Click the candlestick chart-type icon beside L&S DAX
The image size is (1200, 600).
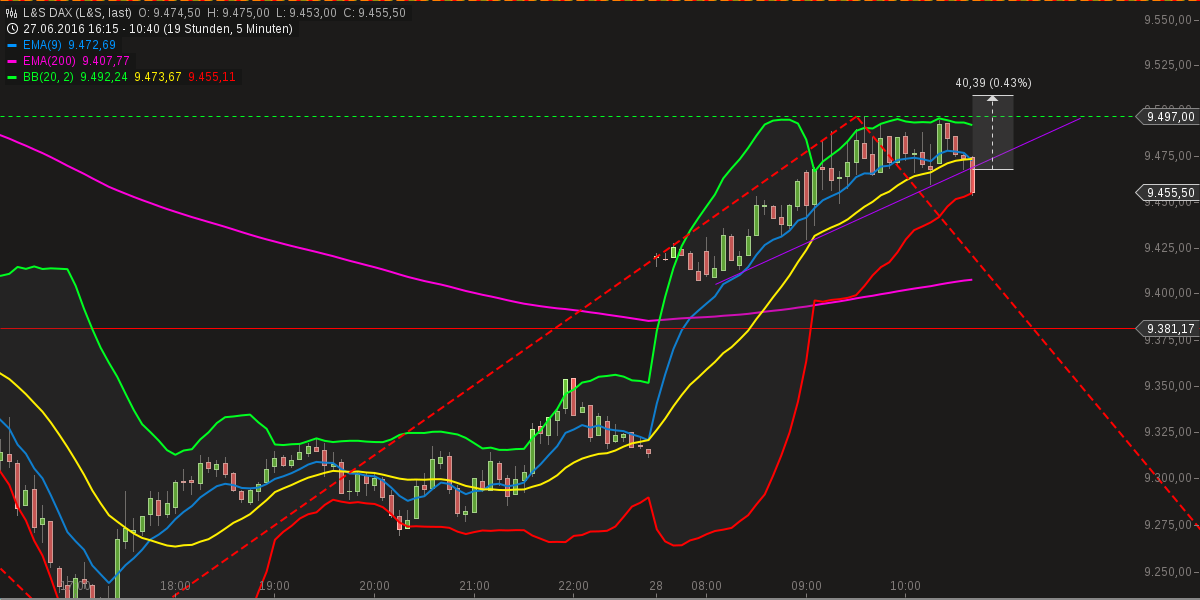pyautogui.click(x=12, y=13)
